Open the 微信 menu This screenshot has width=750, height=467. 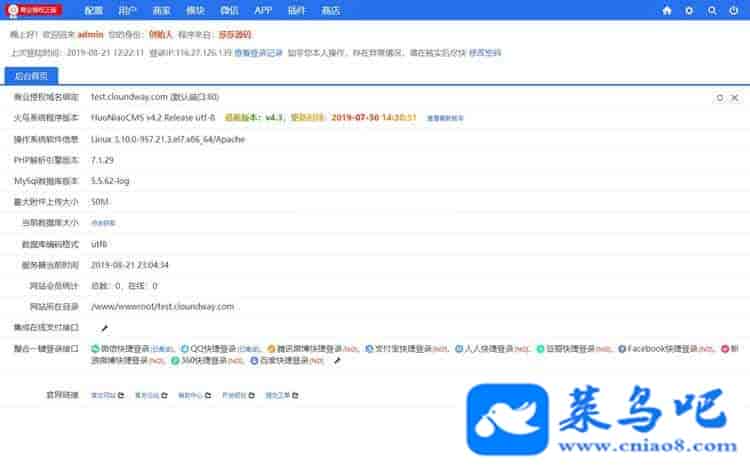tap(229, 11)
